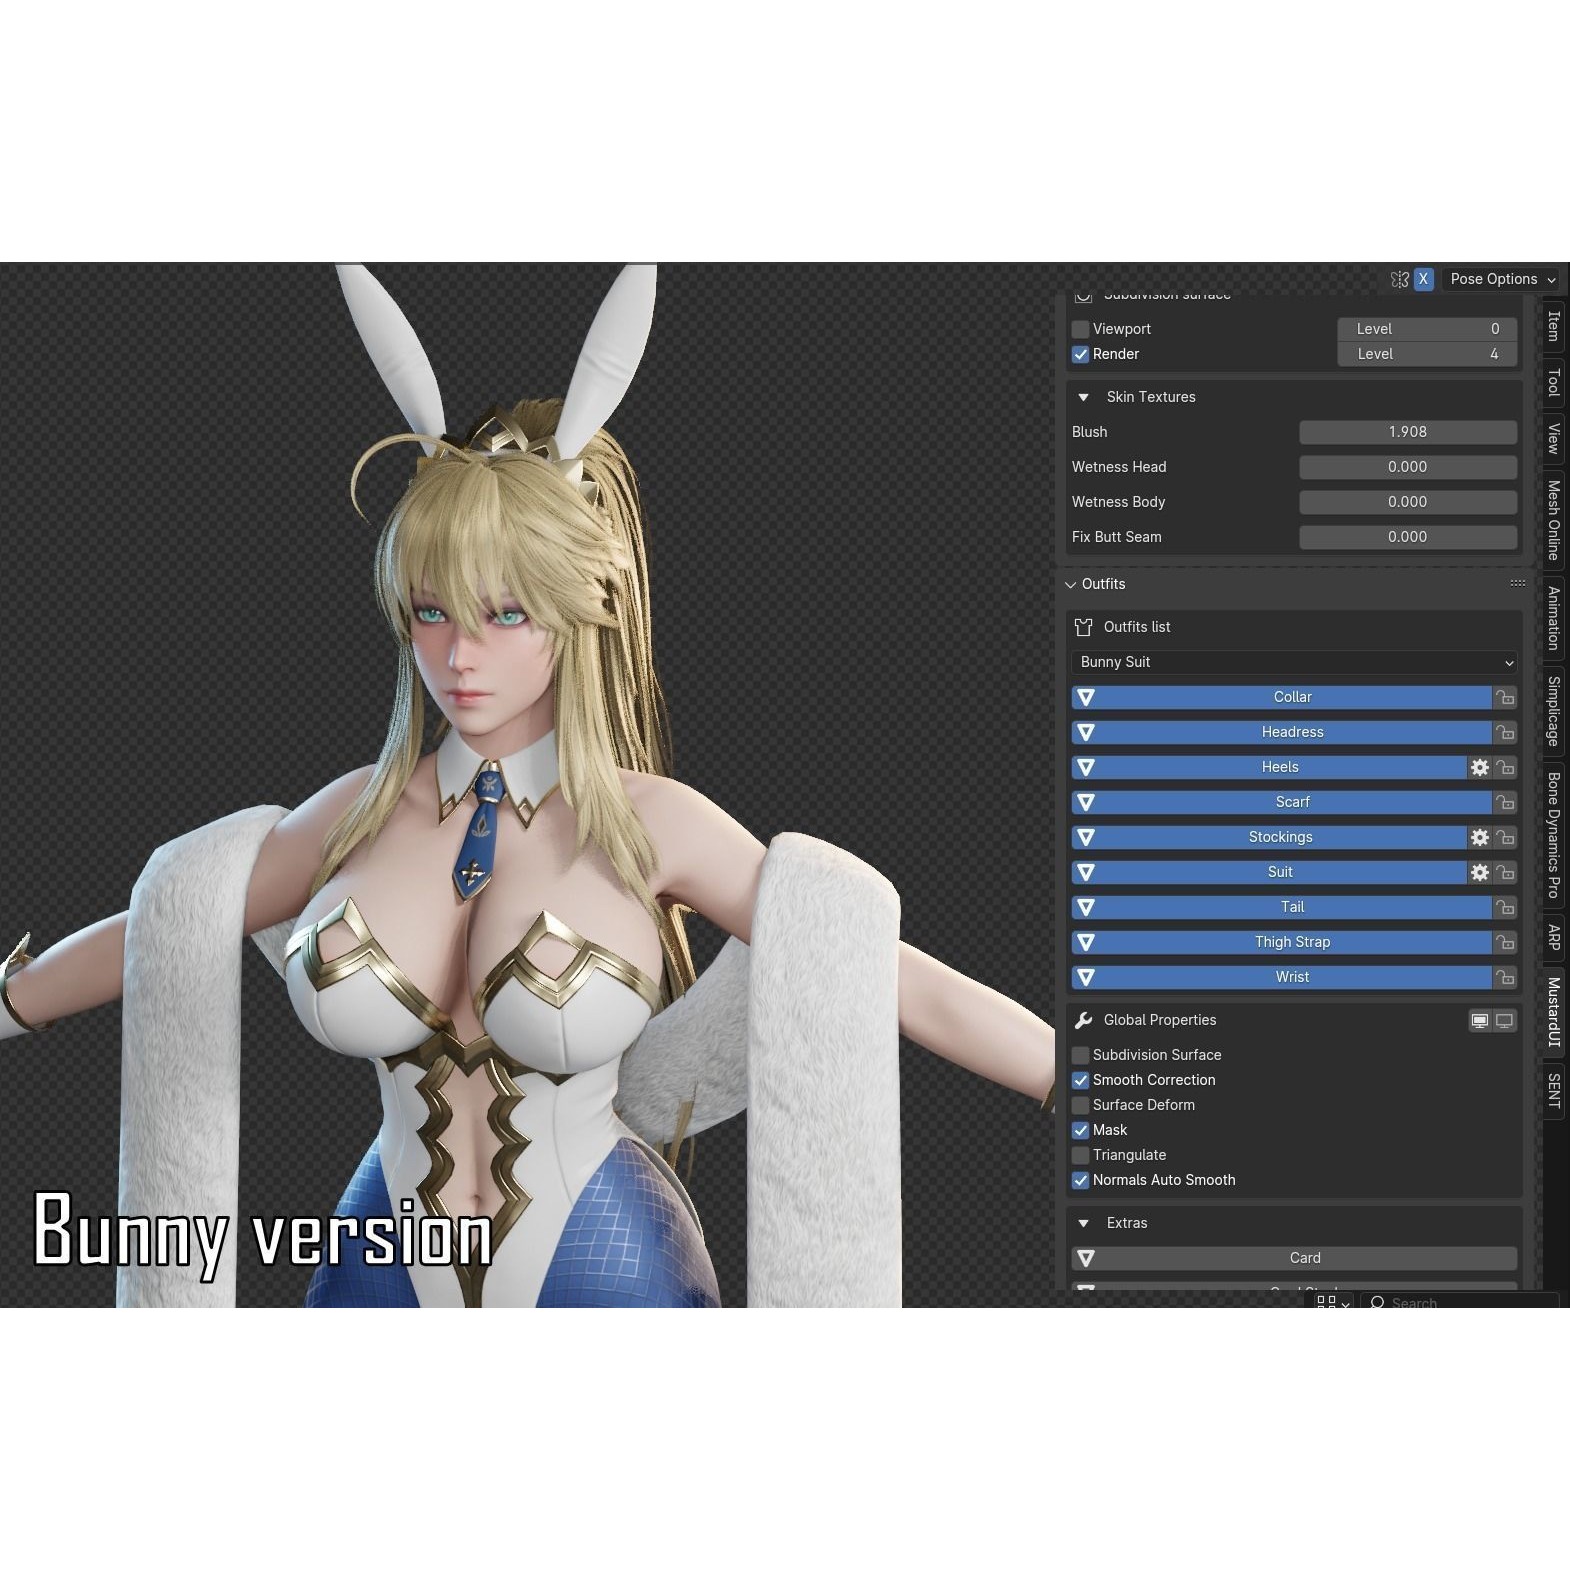Open the SENT sidebar tab
The height and width of the screenshot is (1570, 1570).
tap(1553, 1090)
